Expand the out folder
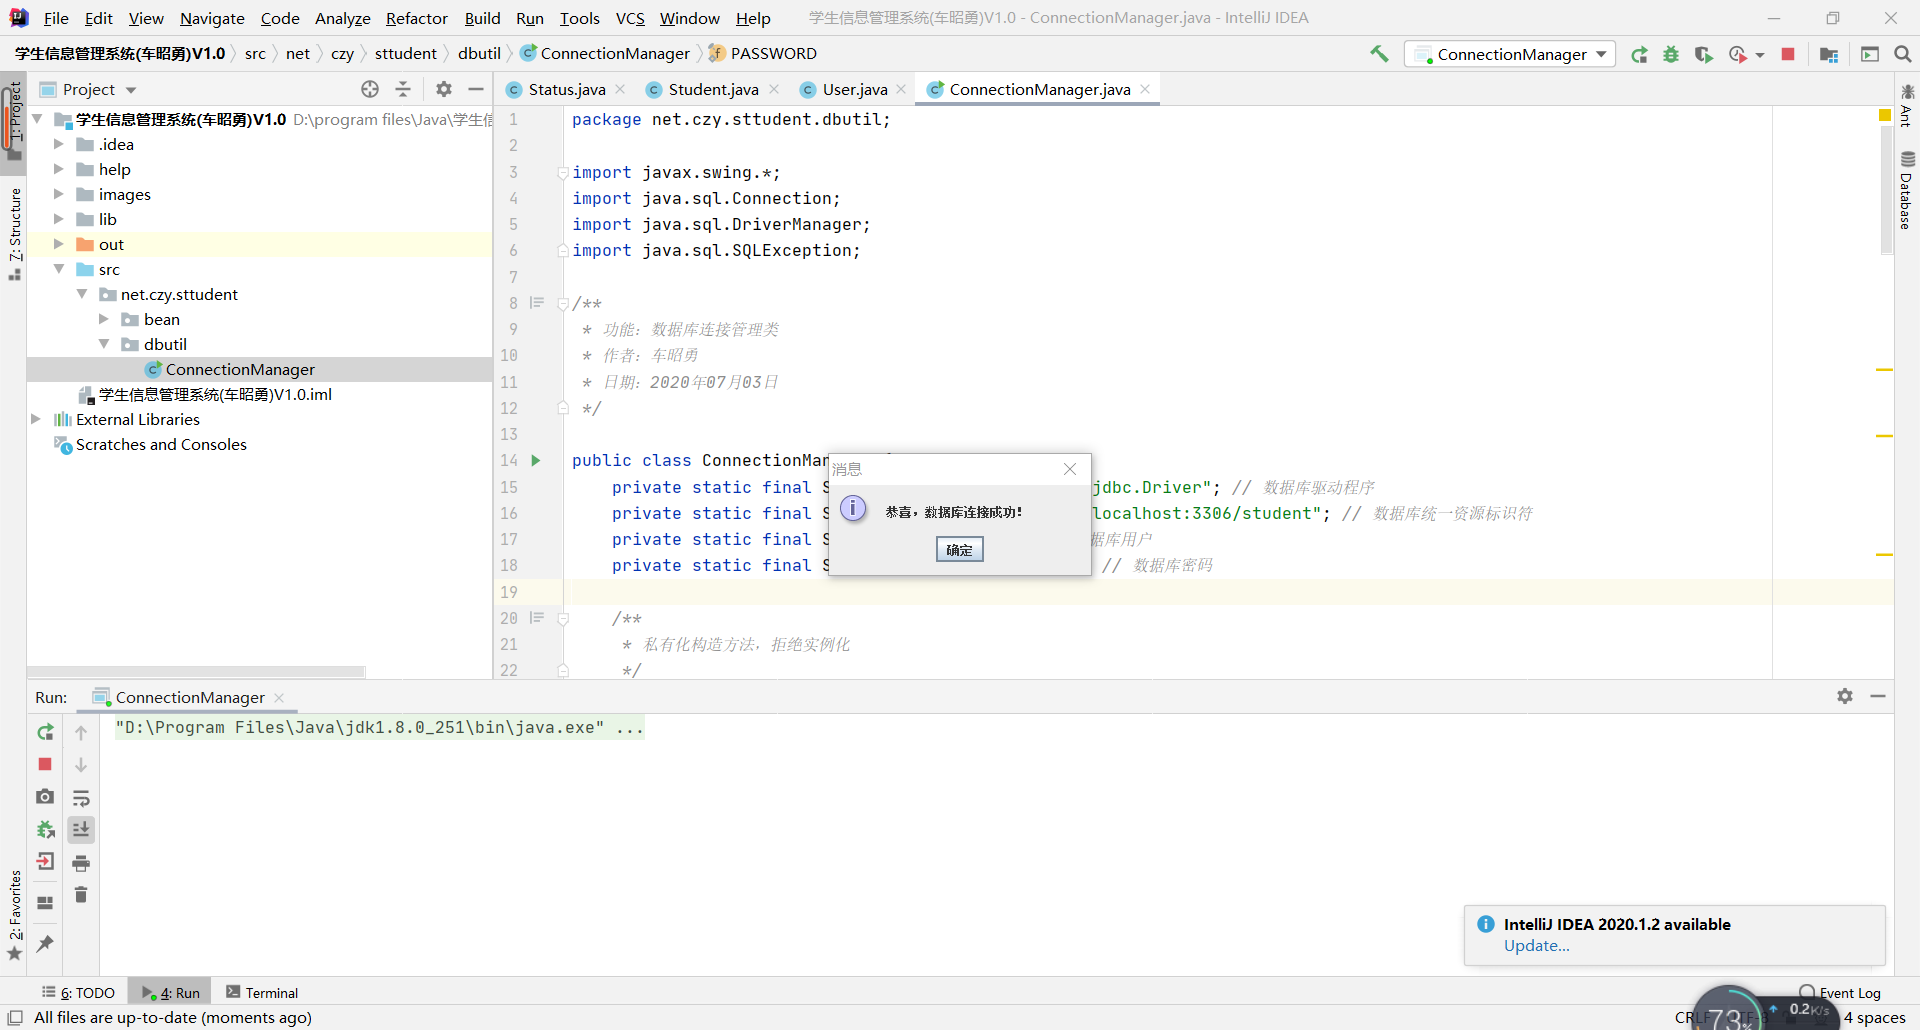 [x=58, y=244]
